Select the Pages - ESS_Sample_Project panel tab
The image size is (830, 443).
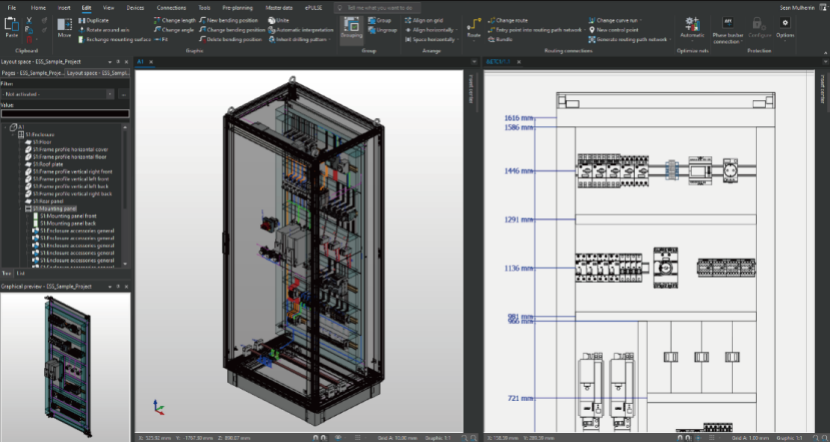[x=32, y=73]
